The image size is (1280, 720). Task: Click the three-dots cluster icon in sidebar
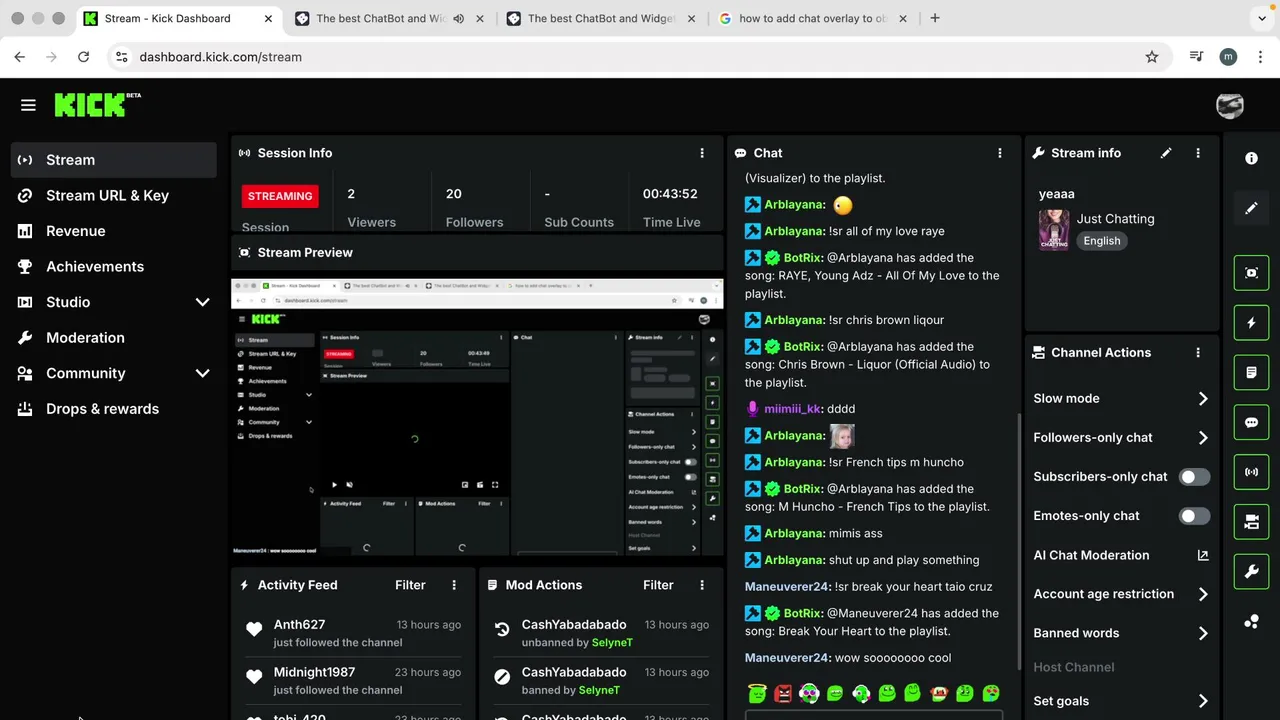(x=1251, y=622)
